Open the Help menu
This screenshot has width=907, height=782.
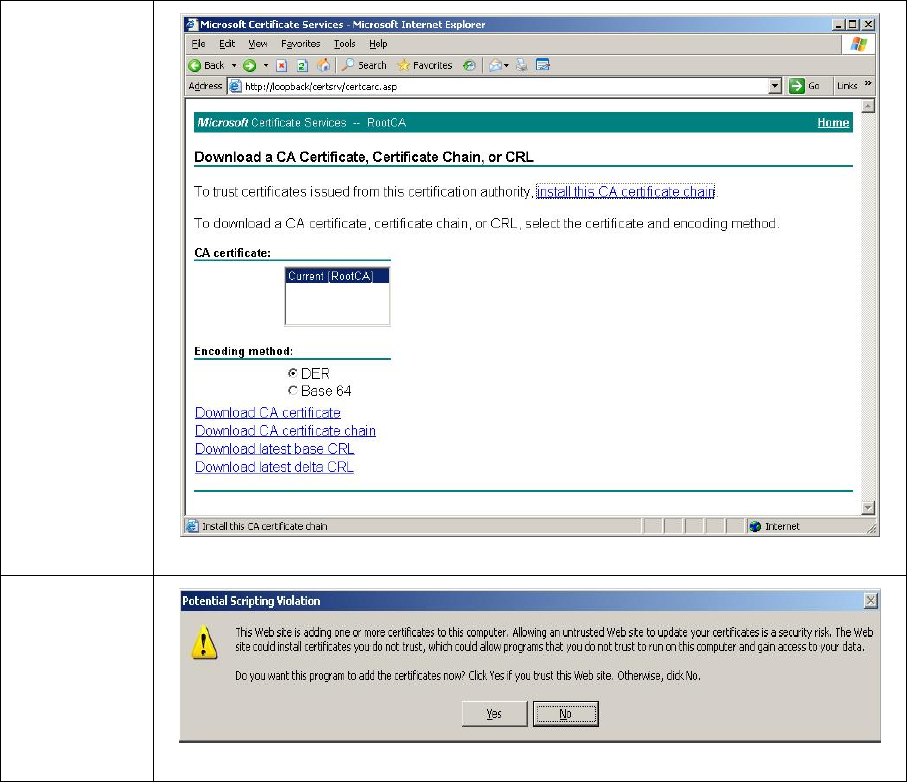tap(378, 44)
